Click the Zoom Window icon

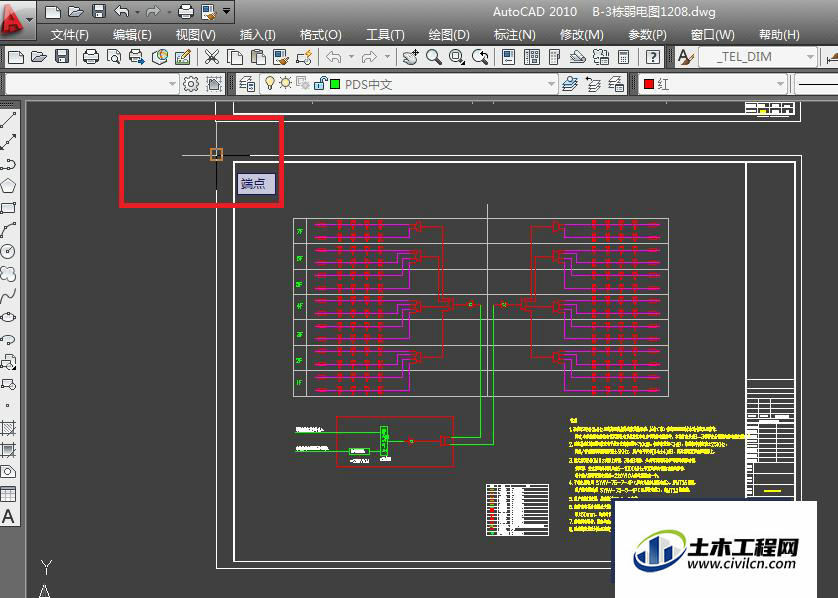click(456, 57)
